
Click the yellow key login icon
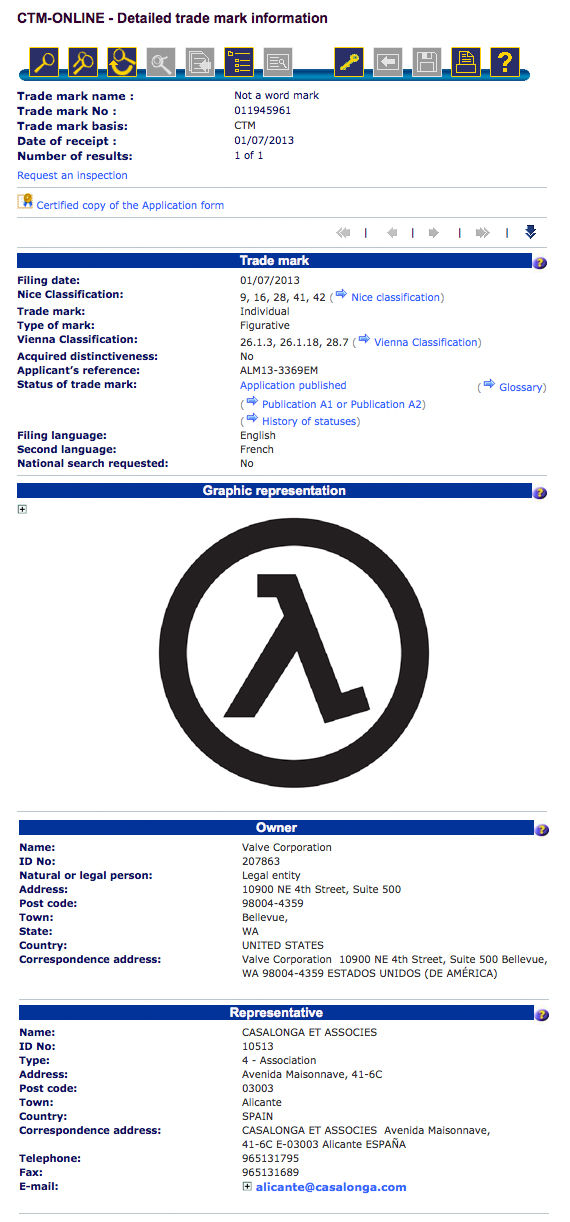tap(349, 63)
